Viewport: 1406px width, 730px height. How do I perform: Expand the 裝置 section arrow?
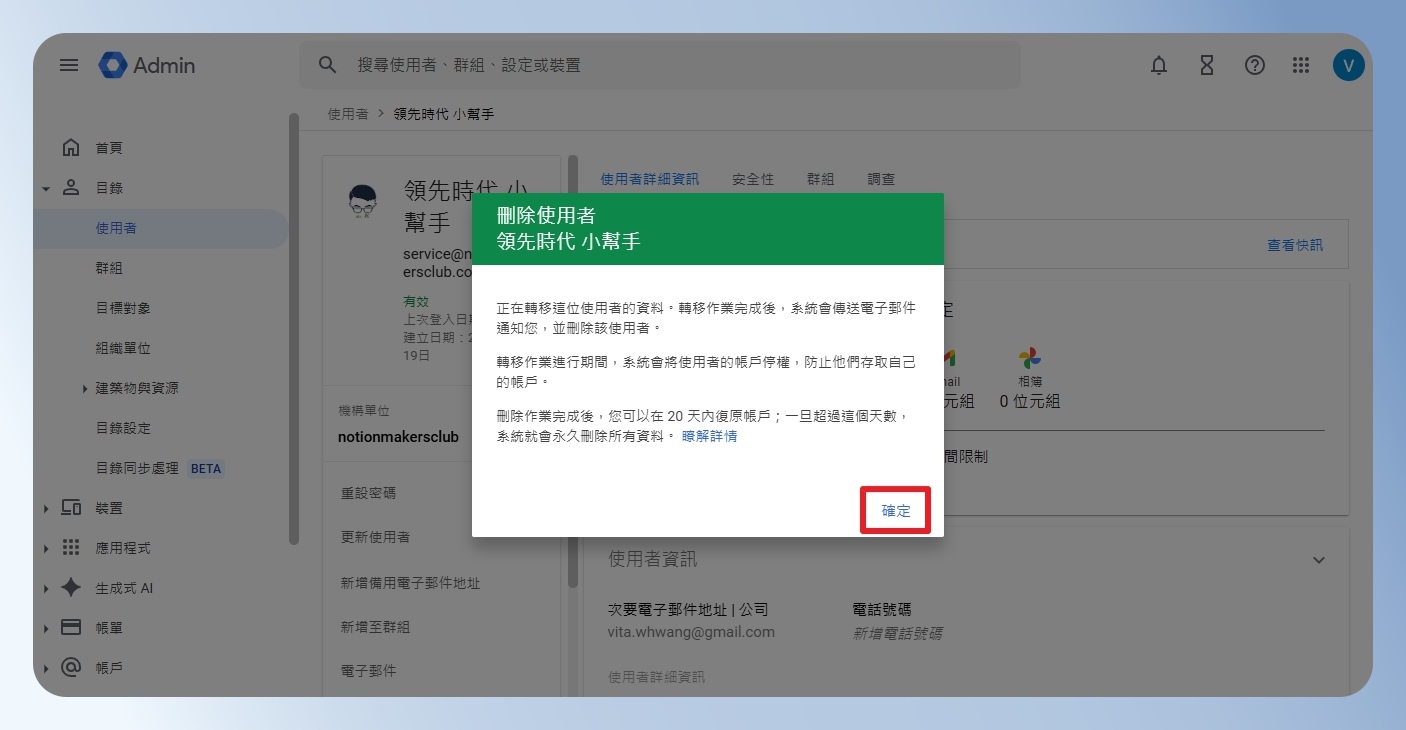[x=46, y=508]
